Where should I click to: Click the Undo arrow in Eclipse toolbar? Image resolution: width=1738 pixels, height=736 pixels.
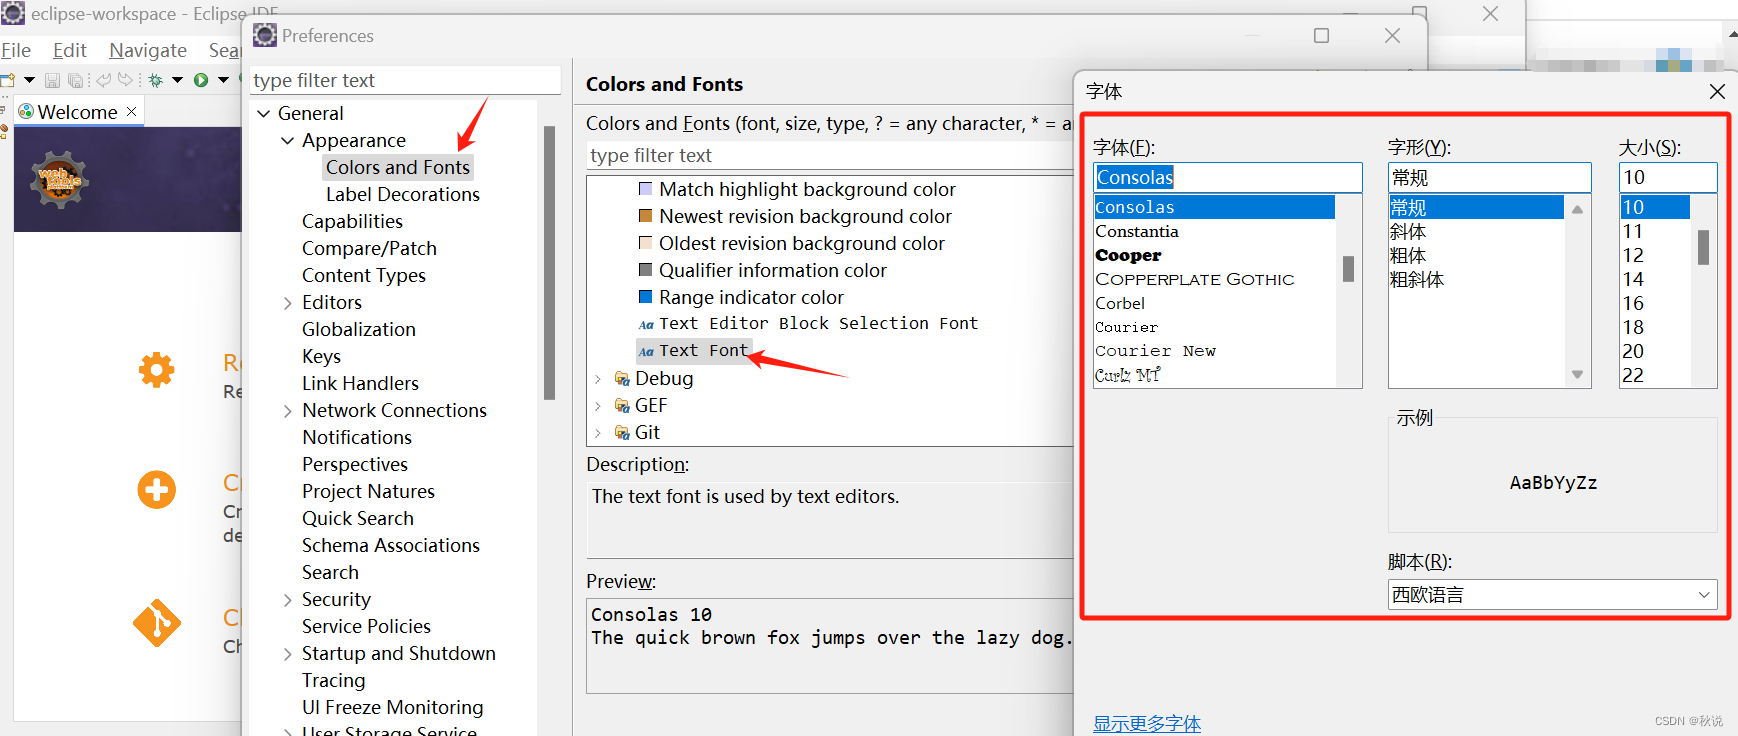point(103,80)
